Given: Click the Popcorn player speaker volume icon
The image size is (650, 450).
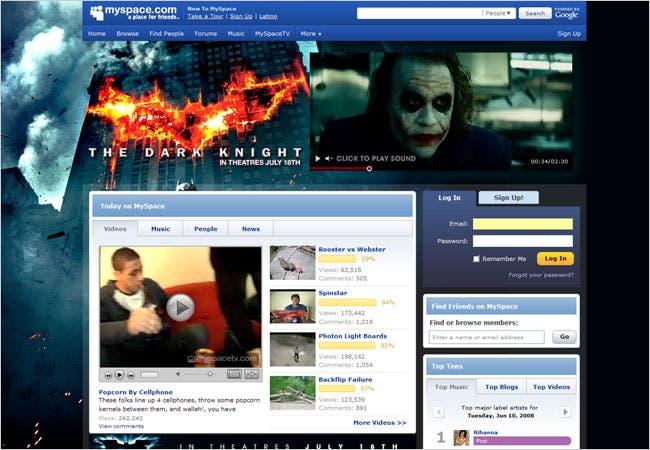Looking at the screenshot, I should click(x=178, y=374).
